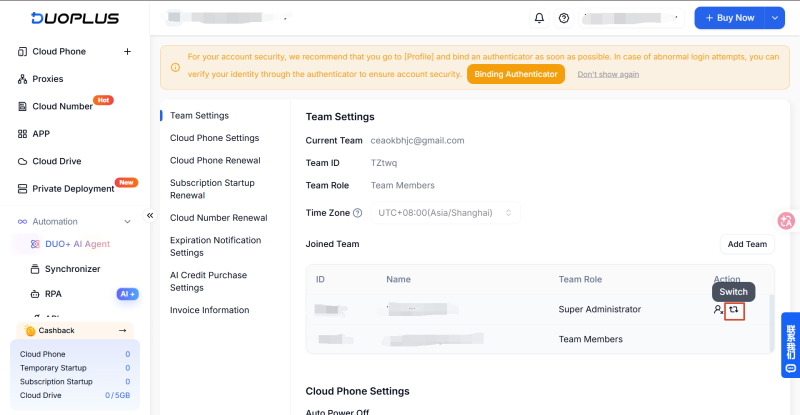This screenshot has height=415, width=800.
Task: Open Cloud Number in the sidebar
Action: (x=62, y=106)
